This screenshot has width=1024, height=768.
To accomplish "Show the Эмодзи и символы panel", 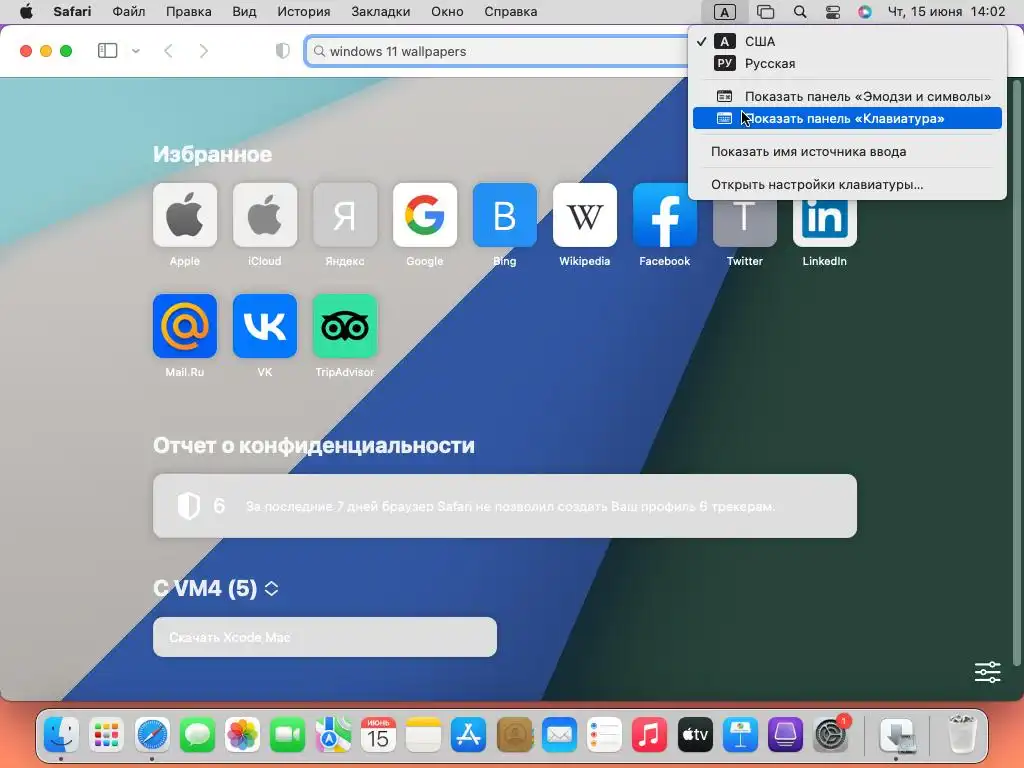I will coord(847,96).
